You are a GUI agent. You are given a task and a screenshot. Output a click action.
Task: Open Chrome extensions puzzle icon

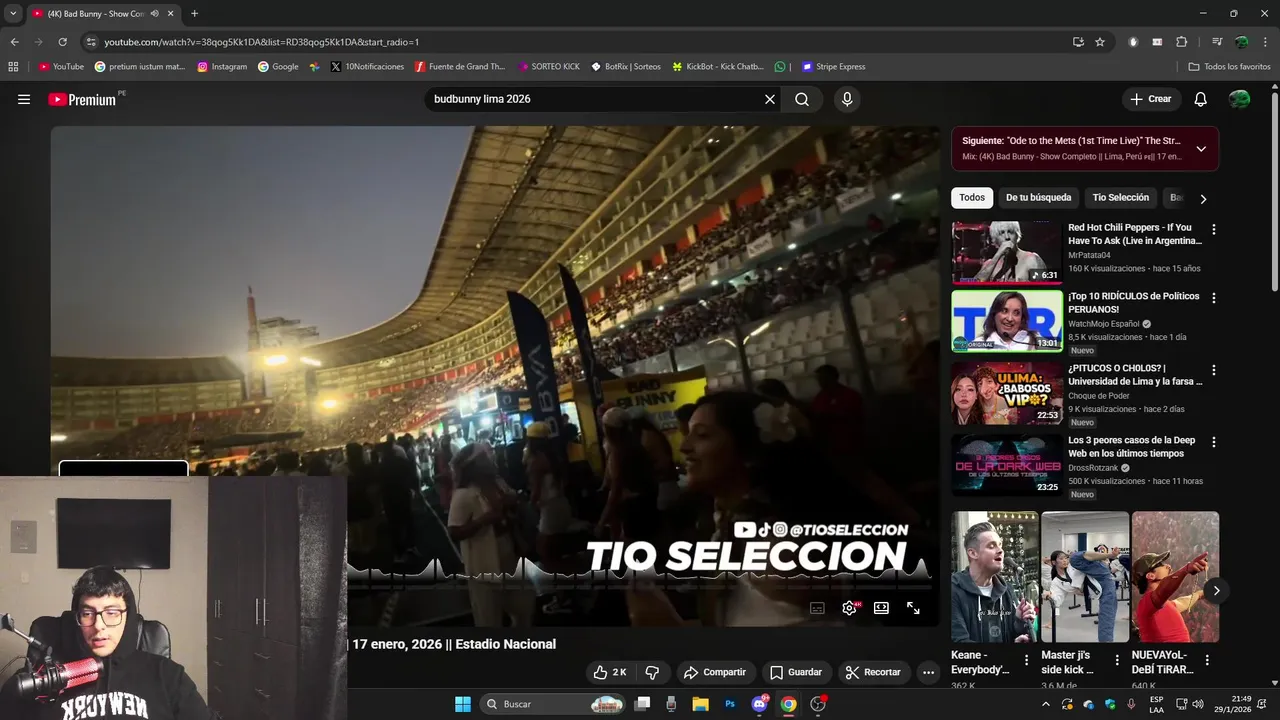click(1182, 42)
